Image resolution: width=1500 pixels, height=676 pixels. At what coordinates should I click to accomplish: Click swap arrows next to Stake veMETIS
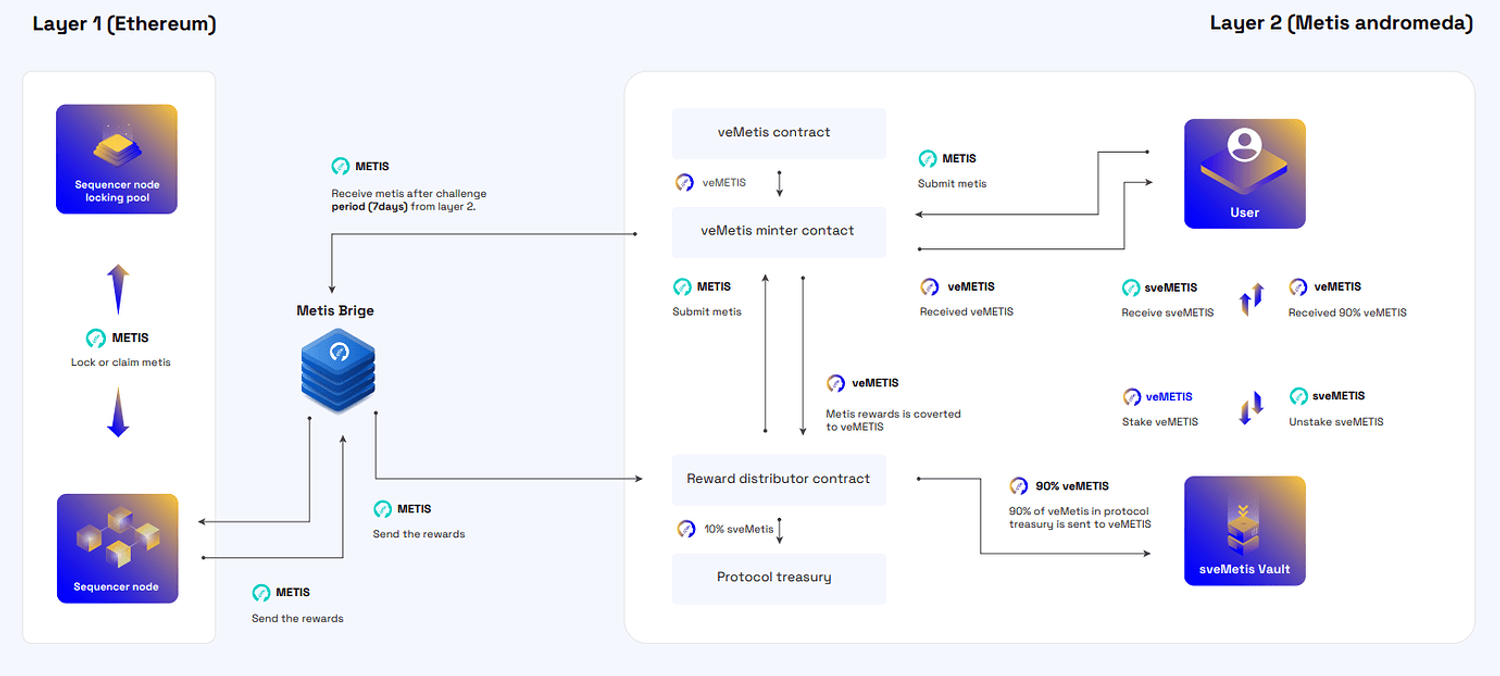1252,408
